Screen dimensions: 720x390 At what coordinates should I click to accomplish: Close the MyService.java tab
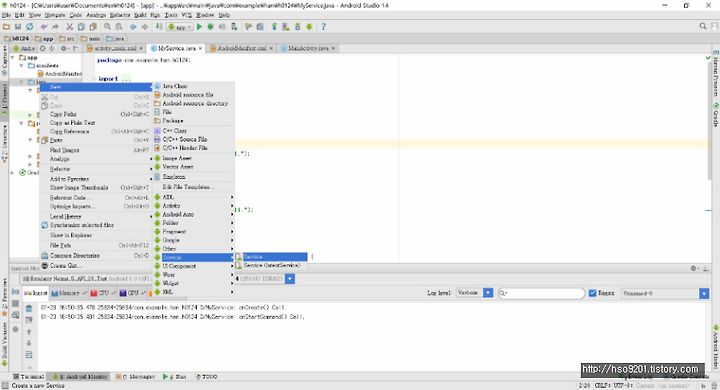pos(201,48)
